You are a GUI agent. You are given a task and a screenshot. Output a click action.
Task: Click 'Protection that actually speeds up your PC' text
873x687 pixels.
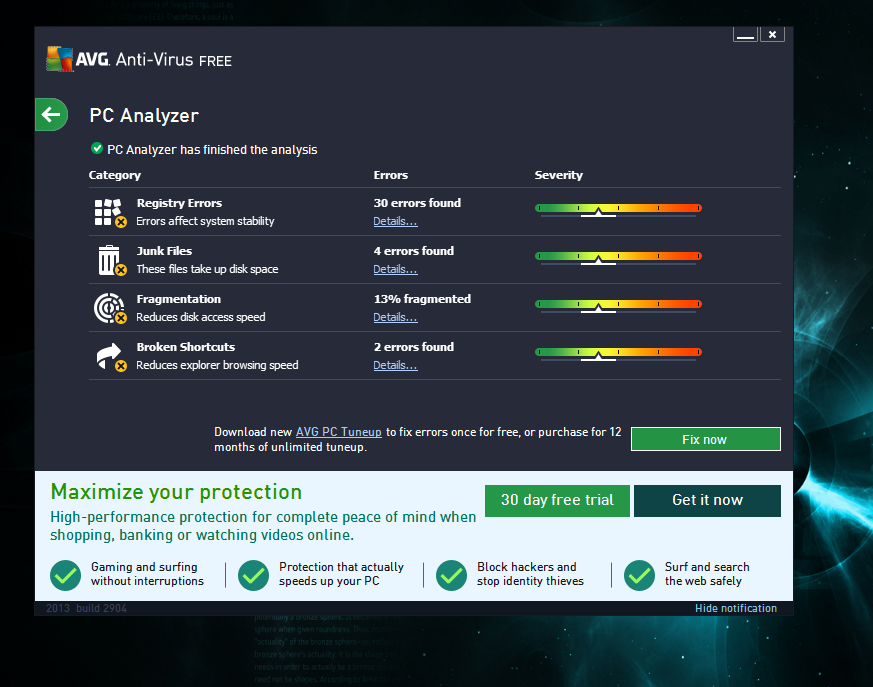tap(341, 574)
